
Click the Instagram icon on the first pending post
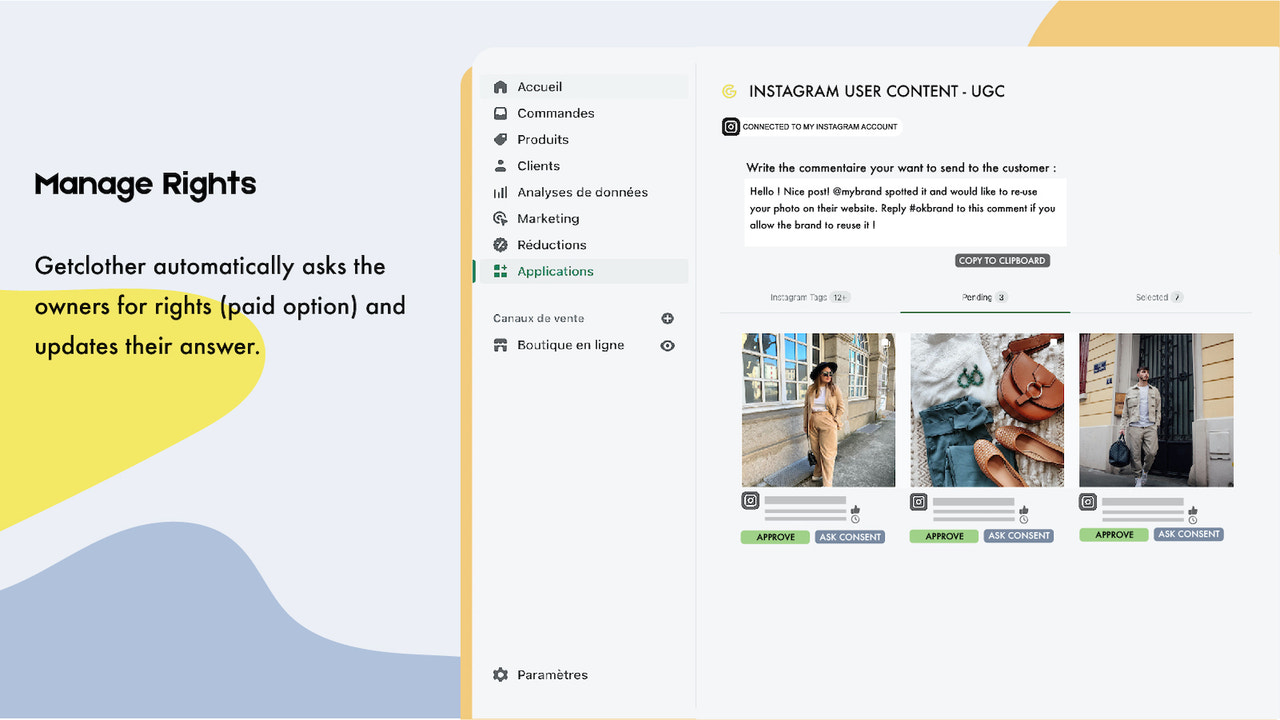(x=750, y=501)
